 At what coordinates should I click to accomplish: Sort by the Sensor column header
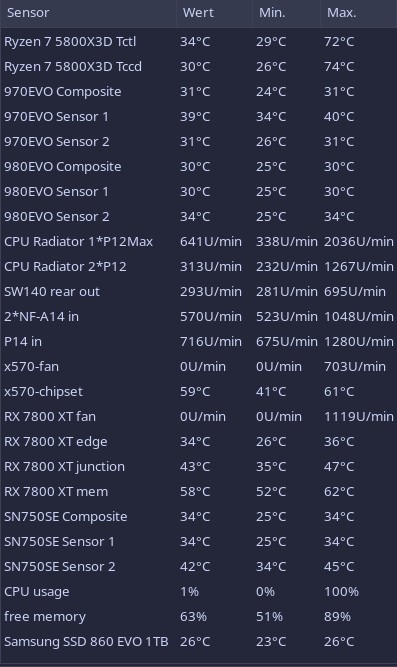tap(88, 13)
